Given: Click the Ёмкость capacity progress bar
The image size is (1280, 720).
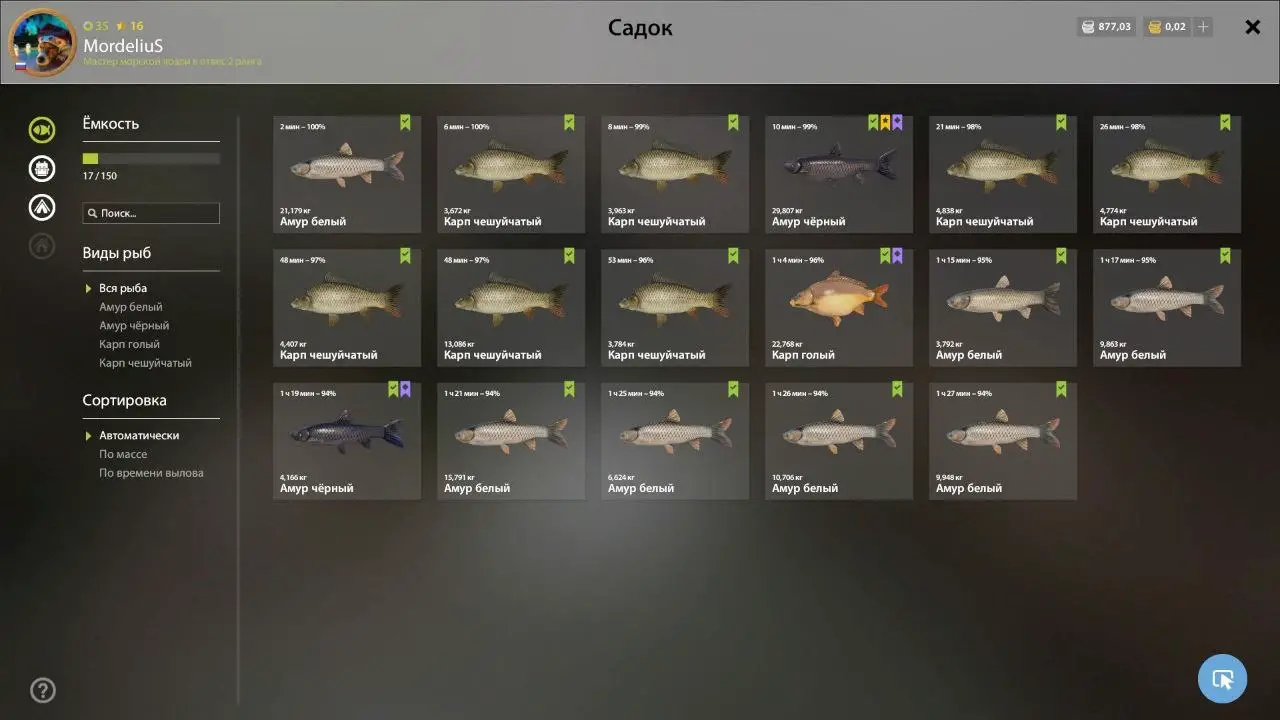Looking at the screenshot, I should (x=151, y=158).
